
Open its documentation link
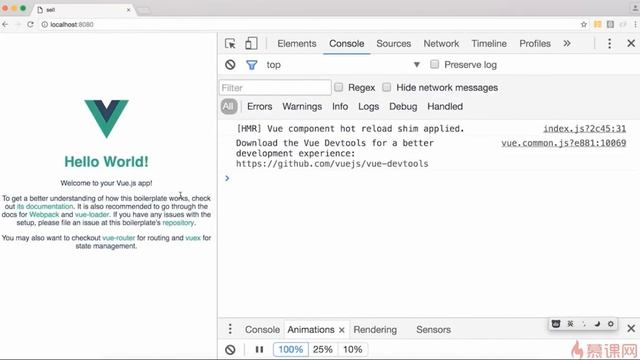click(45, 207)
